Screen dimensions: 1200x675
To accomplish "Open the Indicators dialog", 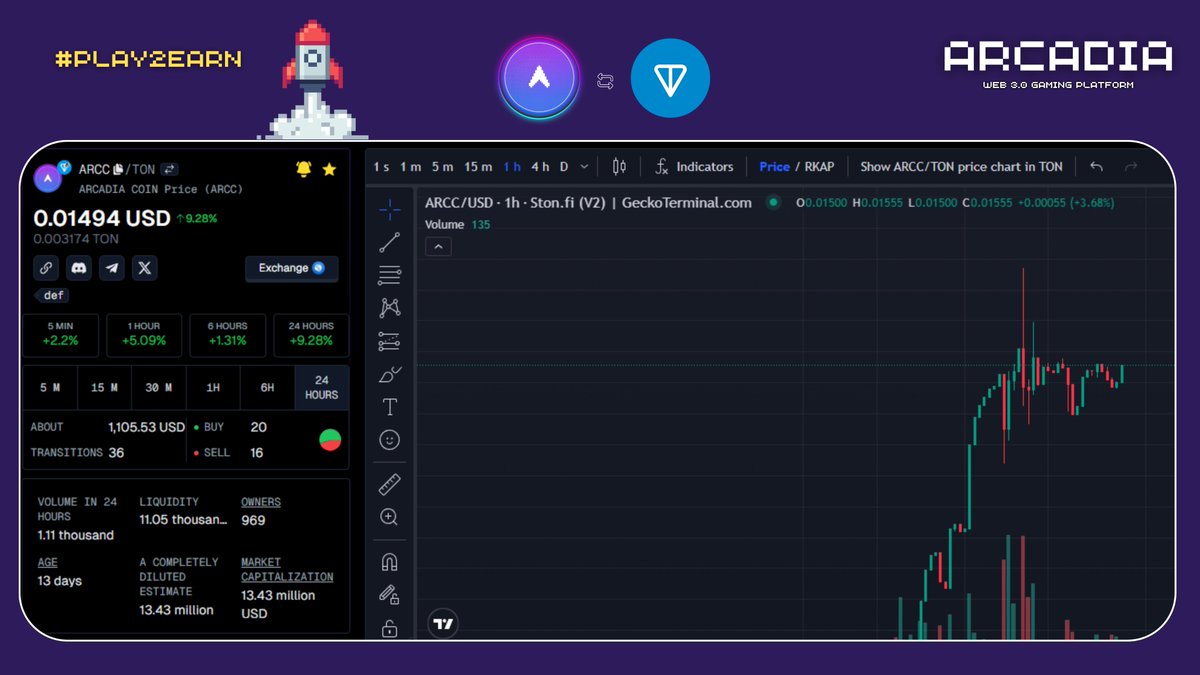I will 694,167.
